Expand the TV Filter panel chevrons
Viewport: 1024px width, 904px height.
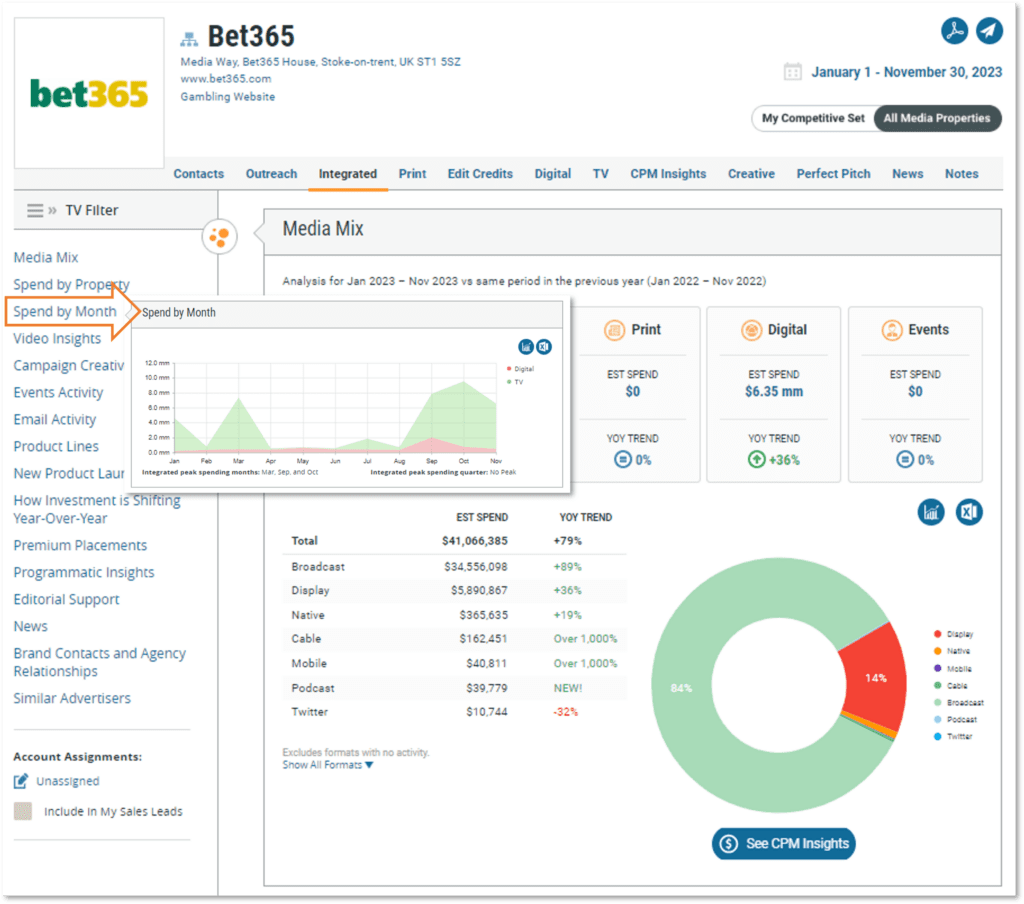pyautogui.click(x=52, y=210)
